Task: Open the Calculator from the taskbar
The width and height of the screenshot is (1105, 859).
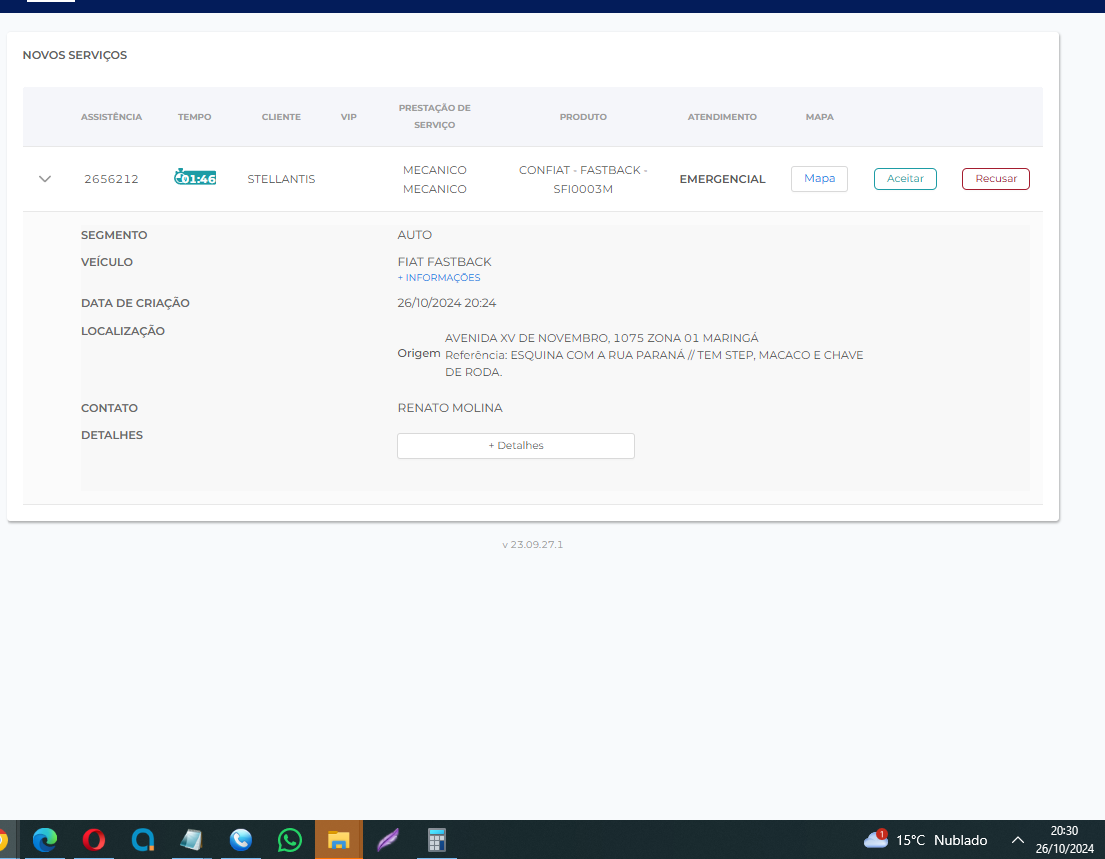Action: 436,840
